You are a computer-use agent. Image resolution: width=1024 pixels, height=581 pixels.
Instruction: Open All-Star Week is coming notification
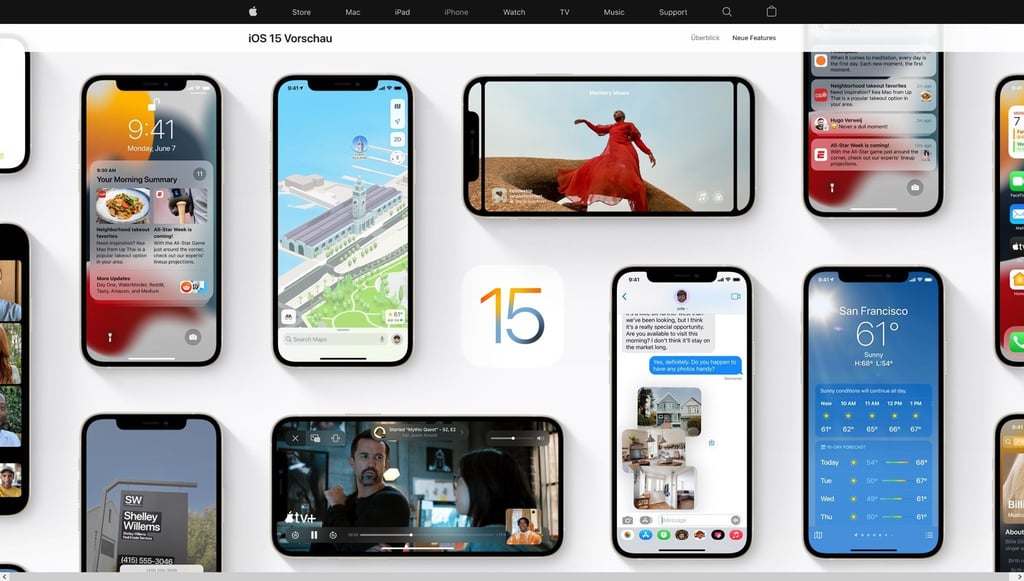click(x=872, y=155)
